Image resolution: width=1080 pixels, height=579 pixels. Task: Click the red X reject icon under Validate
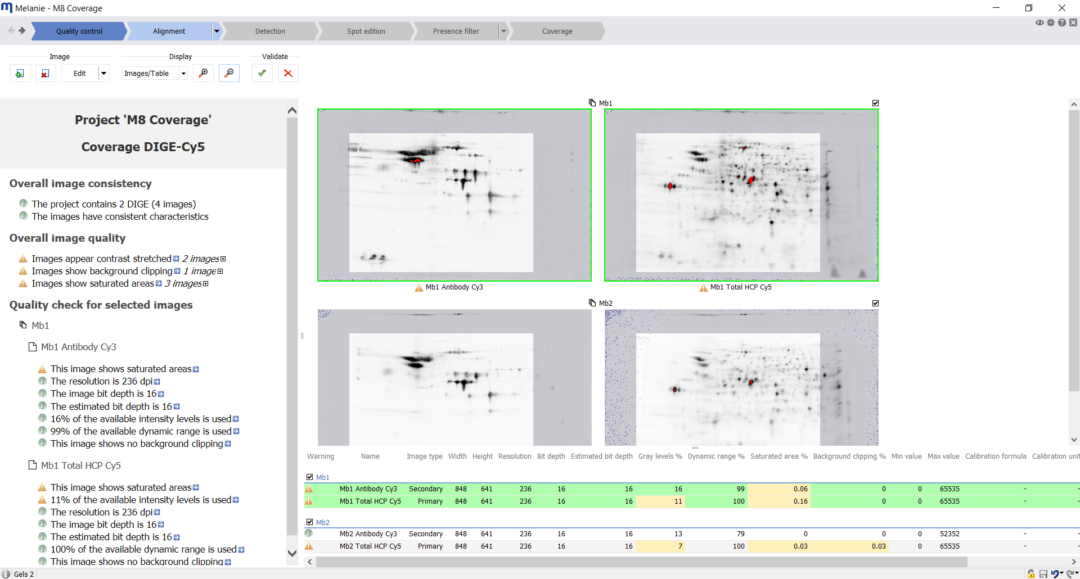tap(288, 73)
